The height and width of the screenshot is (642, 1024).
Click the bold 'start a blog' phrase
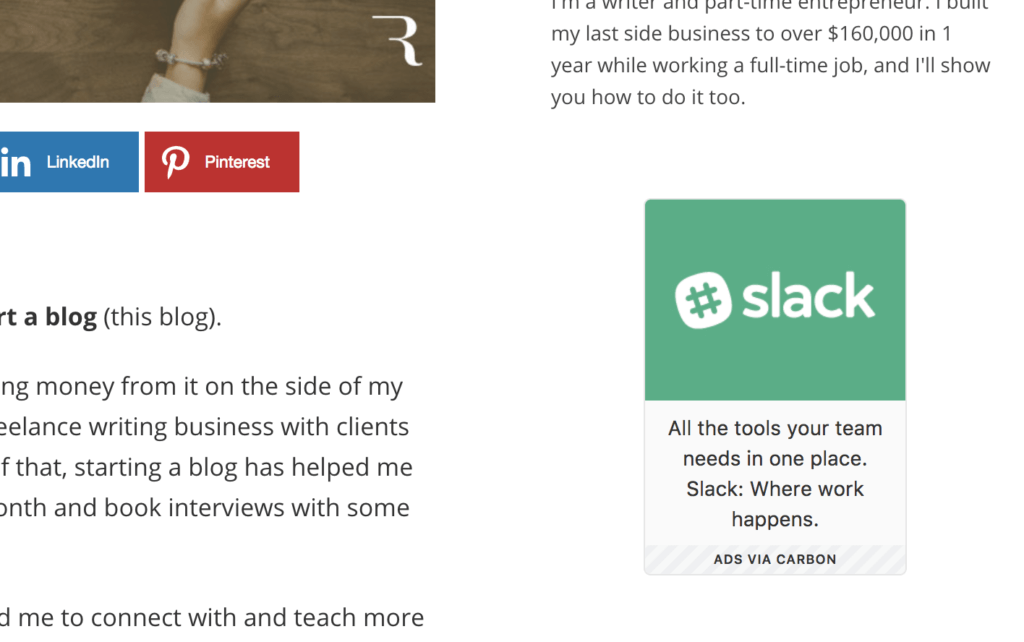(45, 316)
